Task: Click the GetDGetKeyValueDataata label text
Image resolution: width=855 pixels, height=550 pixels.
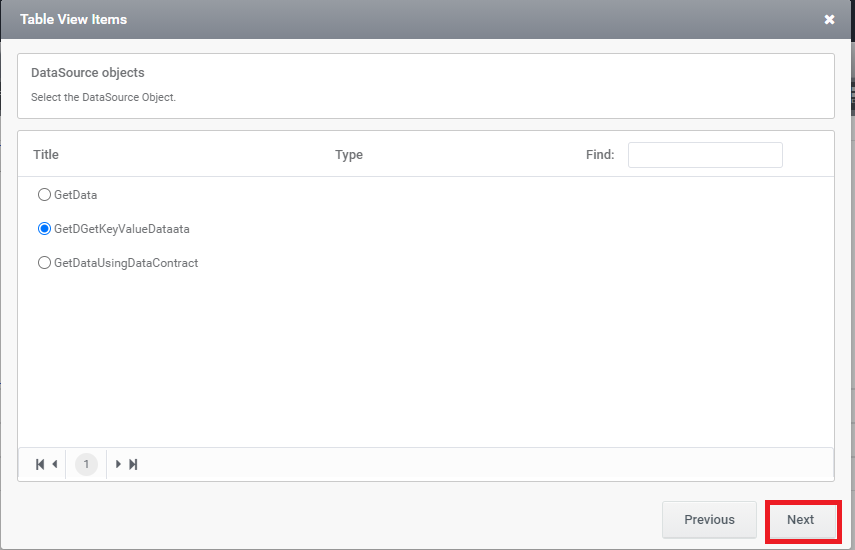Action: click(122, 229)
